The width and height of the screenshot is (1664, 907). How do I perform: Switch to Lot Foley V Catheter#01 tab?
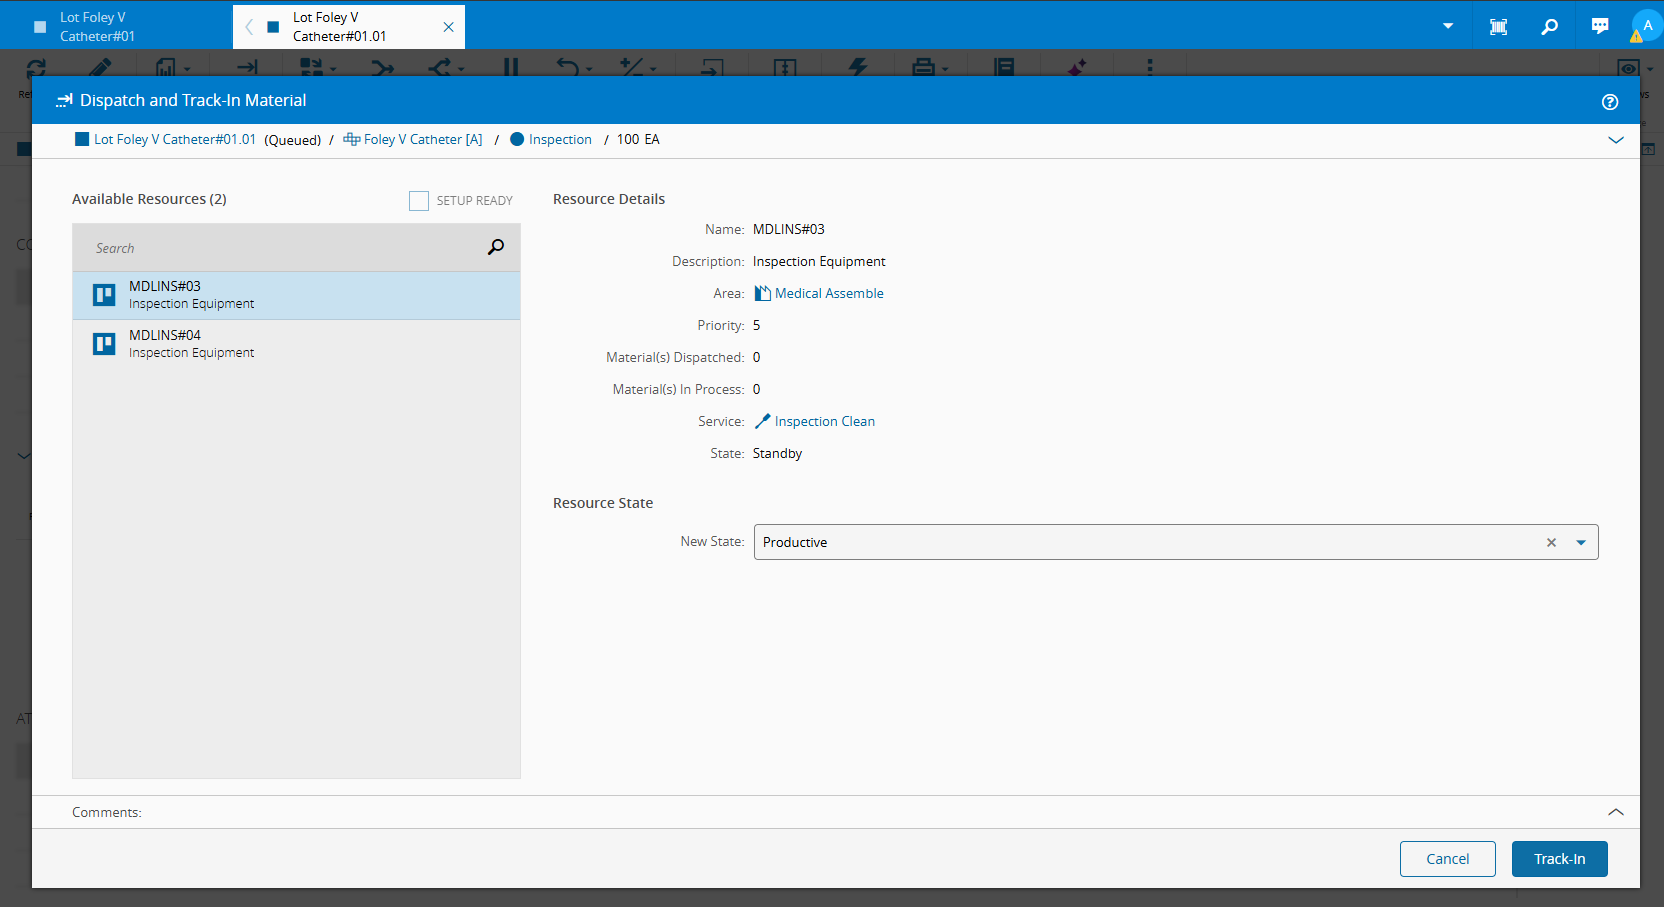(97, 27)
